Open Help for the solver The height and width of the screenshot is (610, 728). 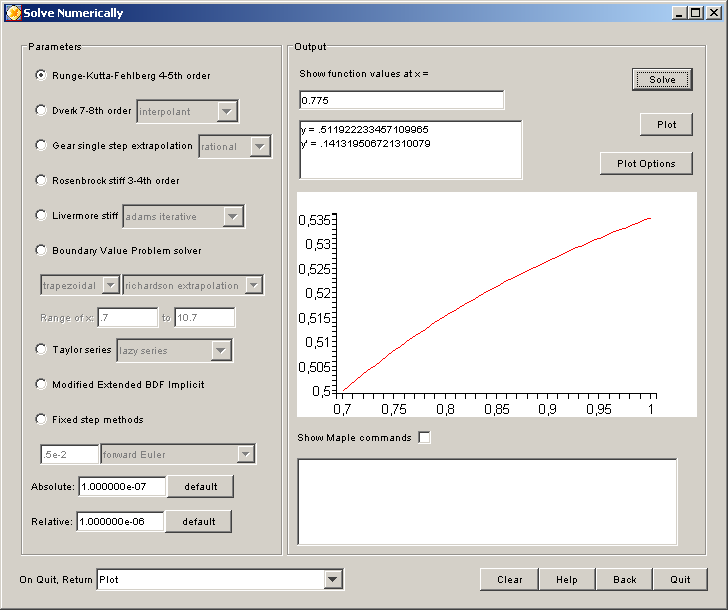[x=567, y=580]
